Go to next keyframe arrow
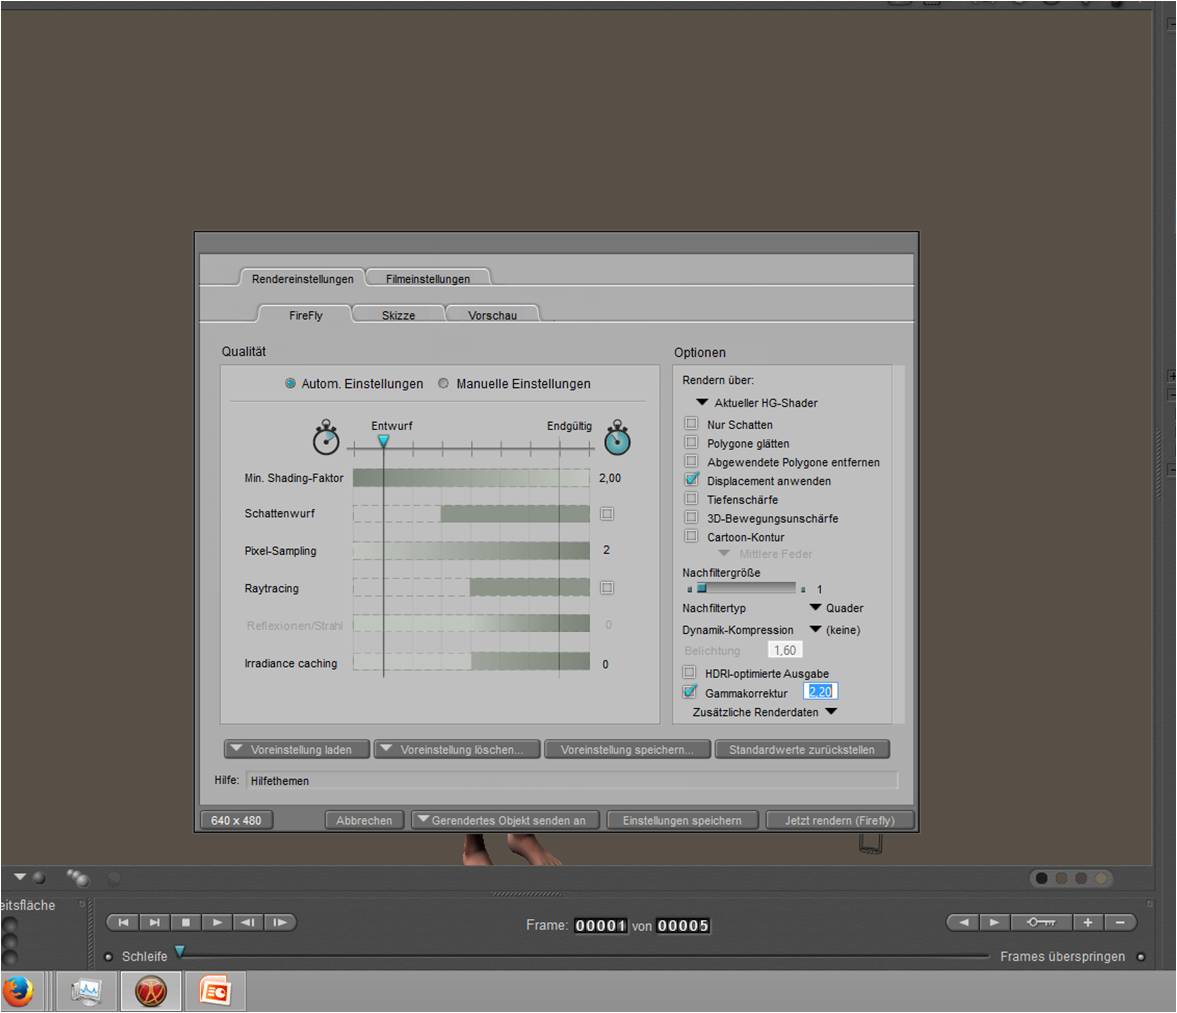The image size is (1177, 1013). coord(995,922)
